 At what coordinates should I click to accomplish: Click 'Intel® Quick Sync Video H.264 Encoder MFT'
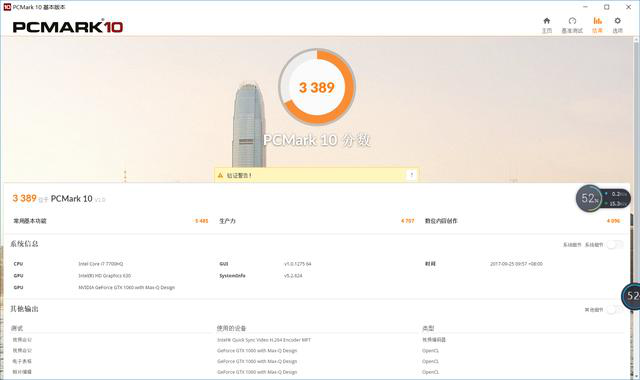pyautogui.click(x=264, y=340)
